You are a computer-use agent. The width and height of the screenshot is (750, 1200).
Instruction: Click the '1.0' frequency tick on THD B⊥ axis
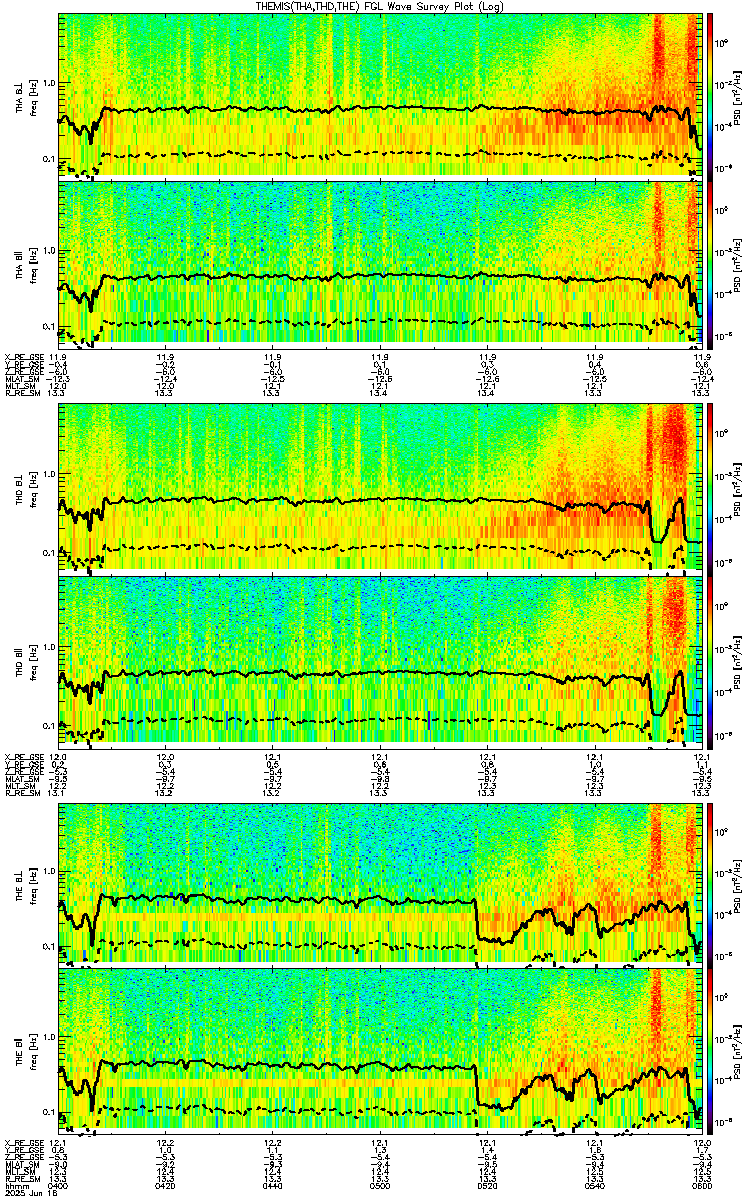pos(49,473)
